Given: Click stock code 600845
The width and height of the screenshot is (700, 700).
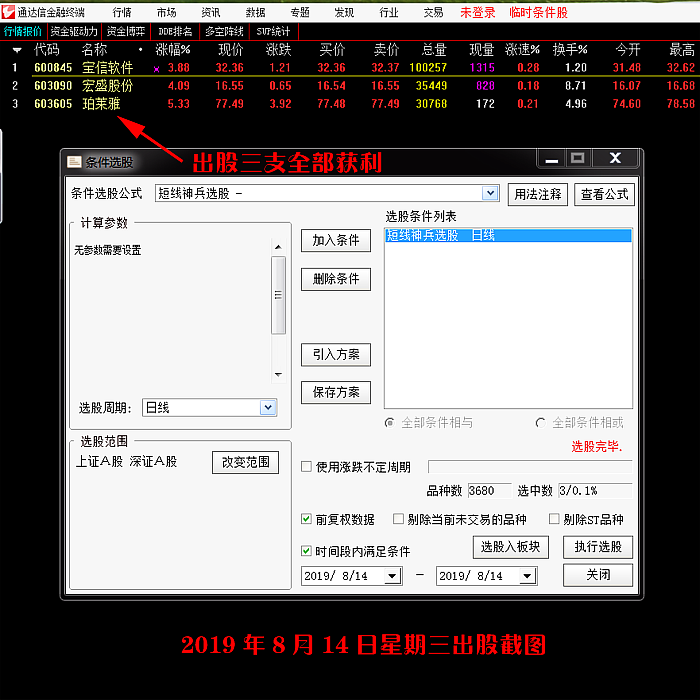Looking at the screenshot, I should click(x=53, y=68).
